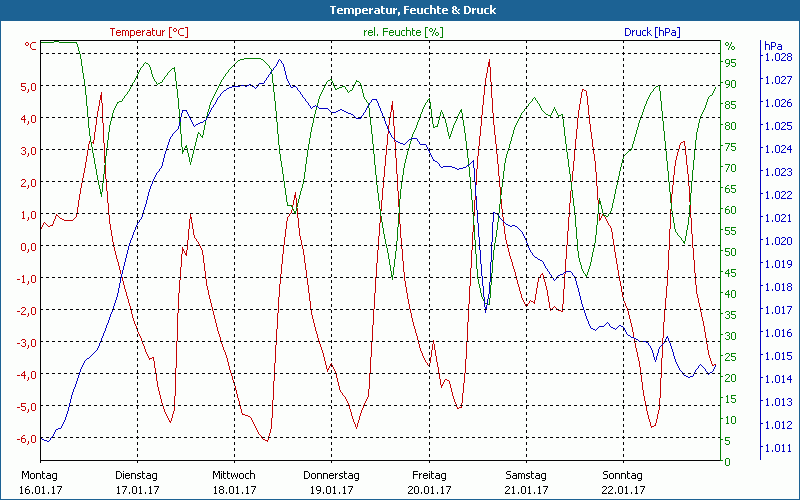
Task: Click the °C unit label on left axis
Action: point(31,46)
